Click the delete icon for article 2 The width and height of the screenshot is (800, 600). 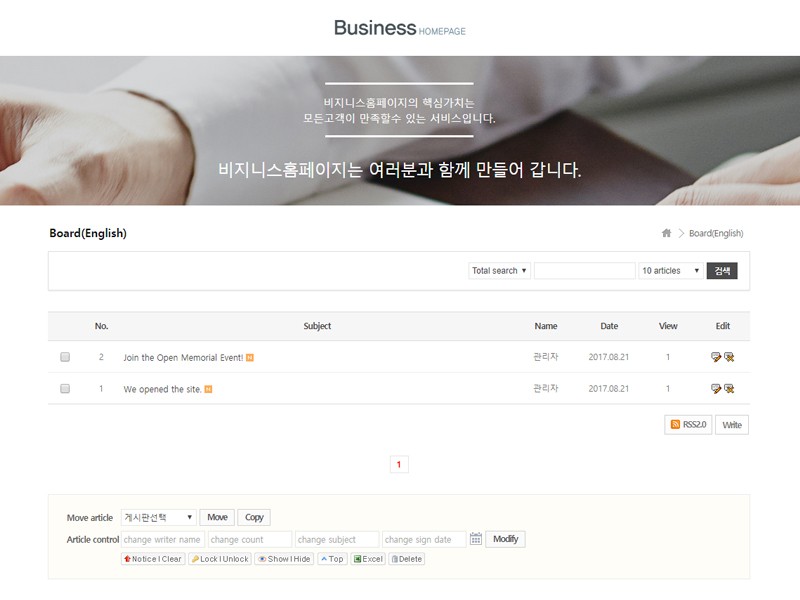[x=729, y=357]
